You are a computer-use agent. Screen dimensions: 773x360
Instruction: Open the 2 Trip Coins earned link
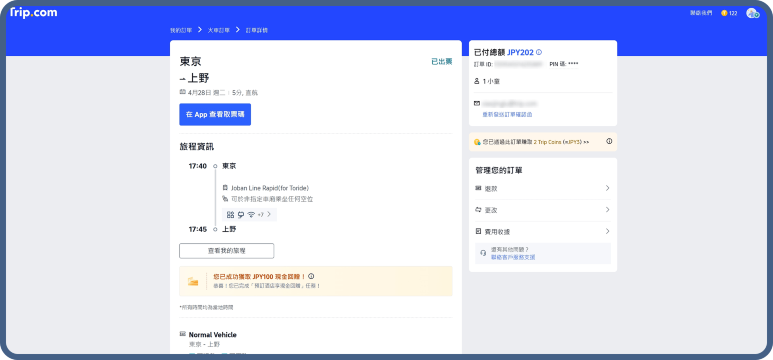coord(562,142)
